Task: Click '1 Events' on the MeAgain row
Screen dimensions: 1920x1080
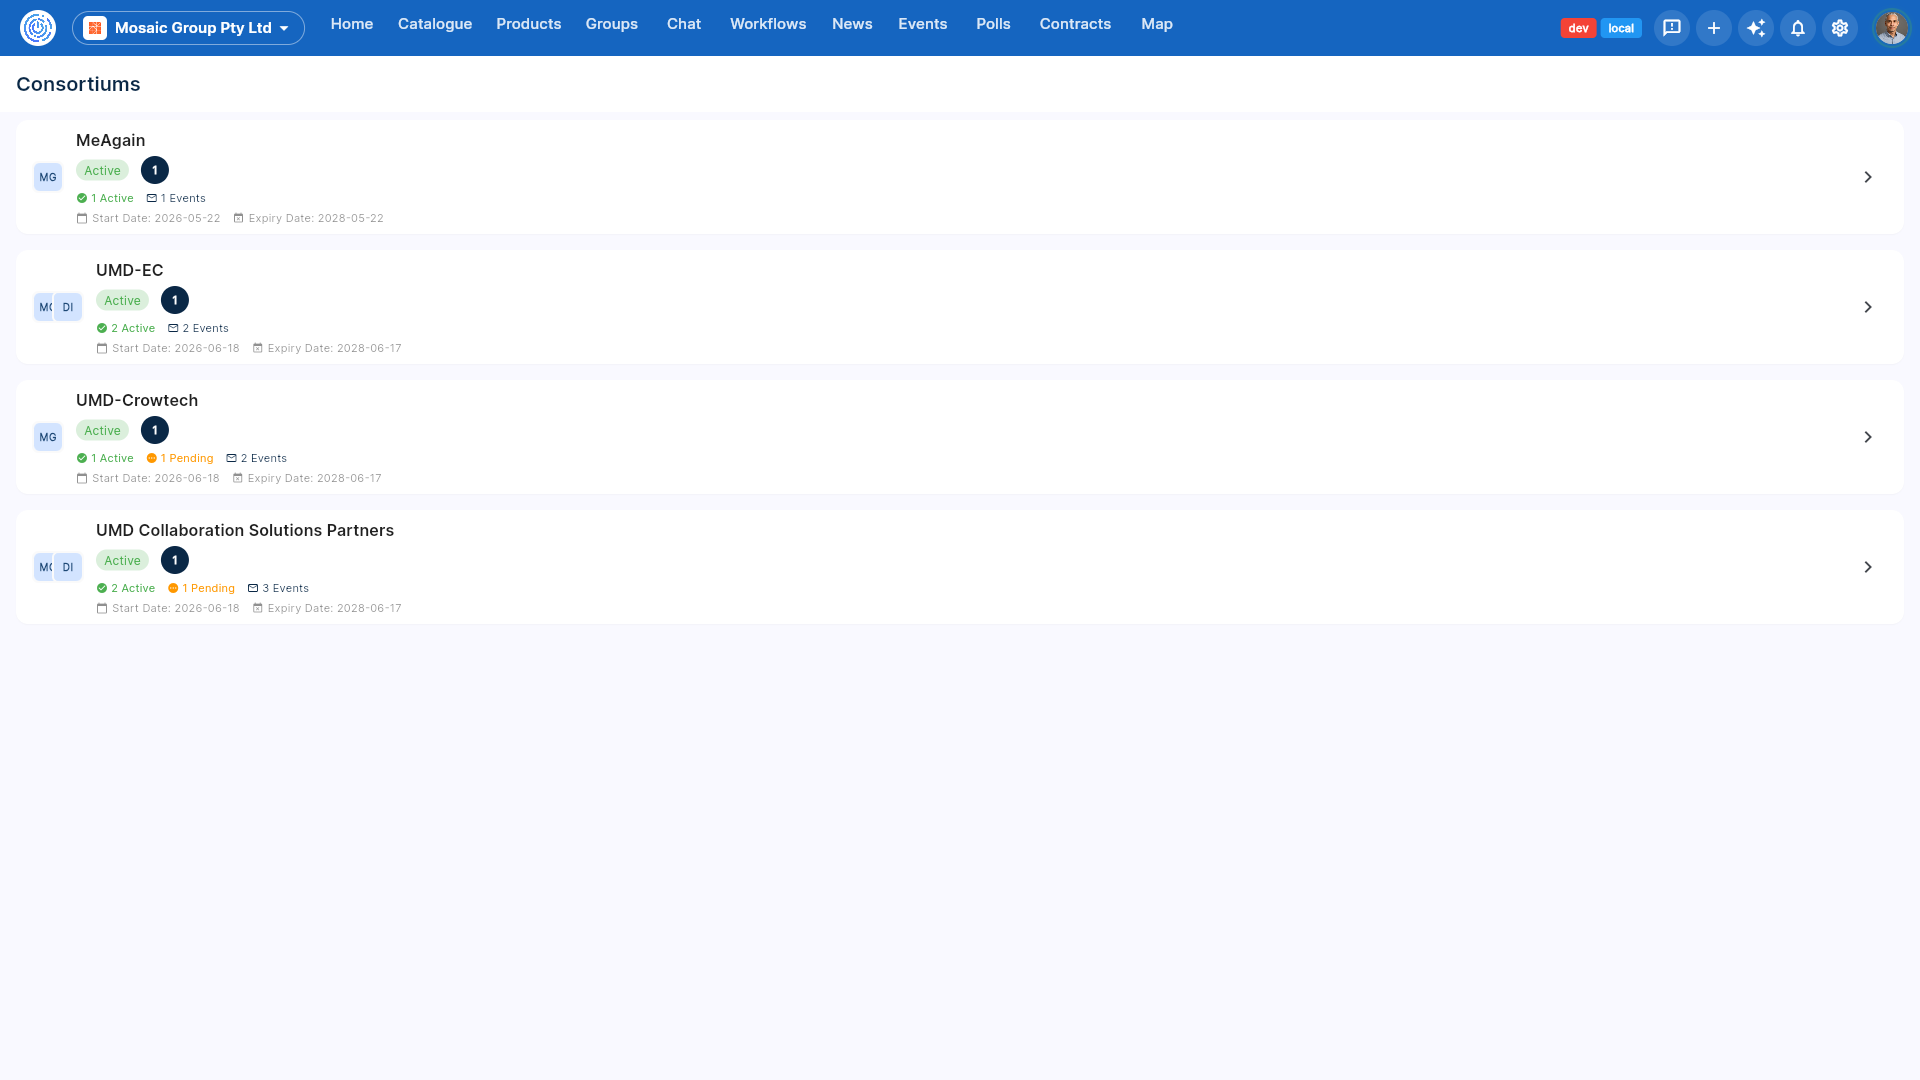Action: click(176, 198)
